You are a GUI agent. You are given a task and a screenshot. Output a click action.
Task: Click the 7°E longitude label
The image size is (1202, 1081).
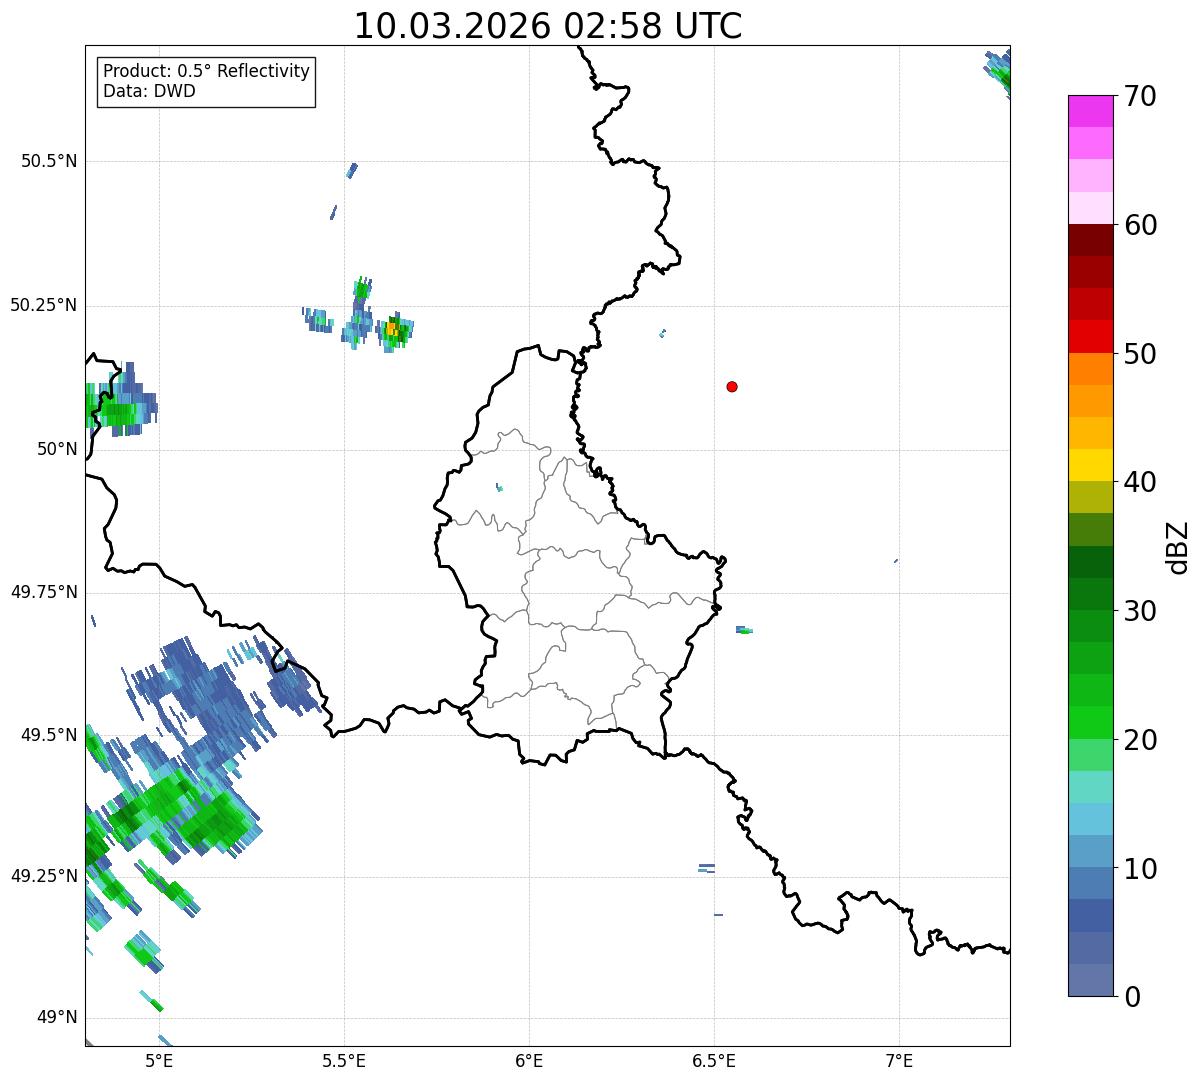click(899, 1060)
